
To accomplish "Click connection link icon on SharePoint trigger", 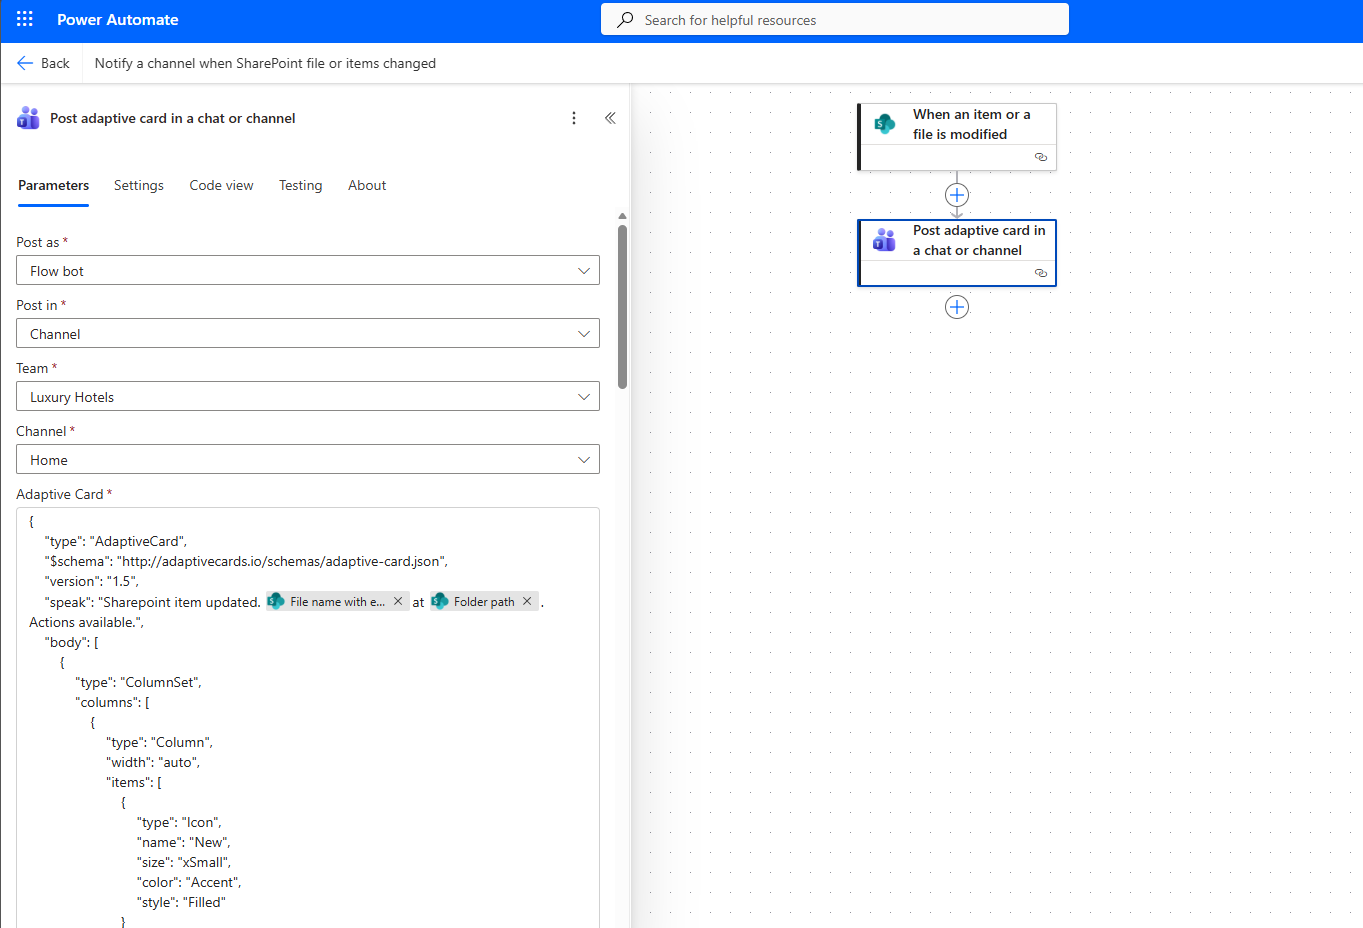I will tap(1040, 157).
